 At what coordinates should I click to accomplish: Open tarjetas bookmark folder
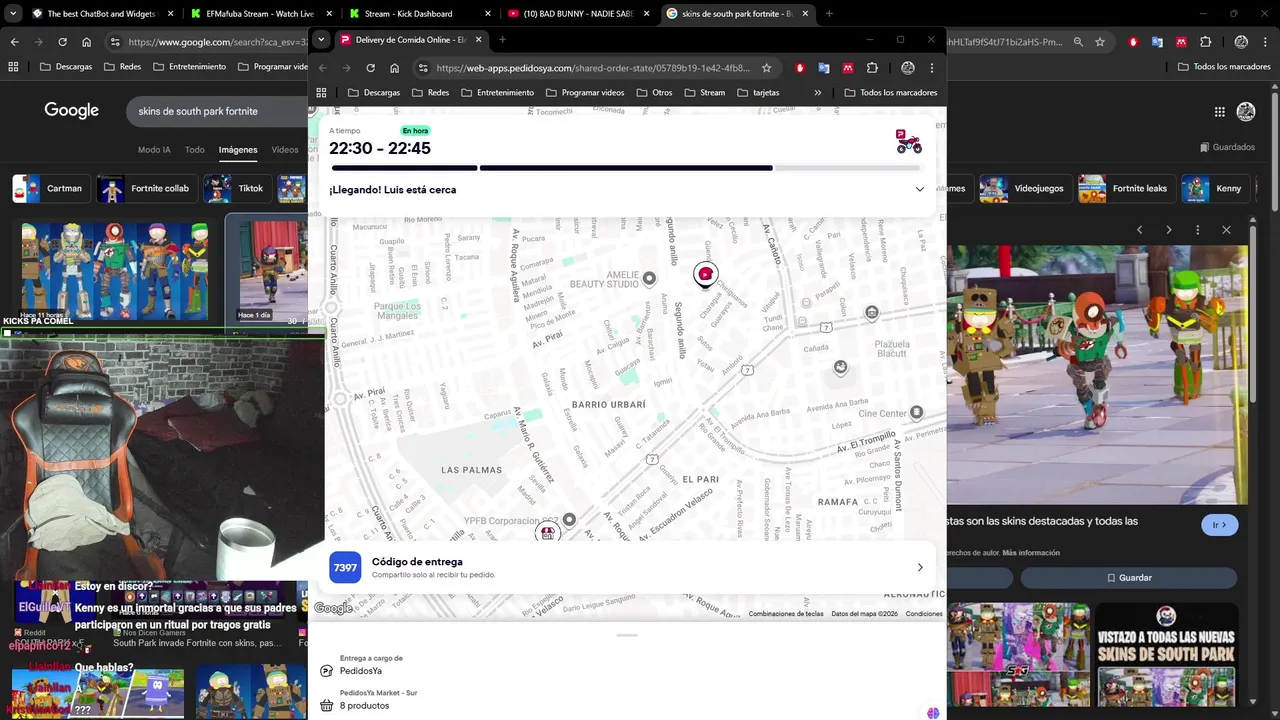coord(758,93)
